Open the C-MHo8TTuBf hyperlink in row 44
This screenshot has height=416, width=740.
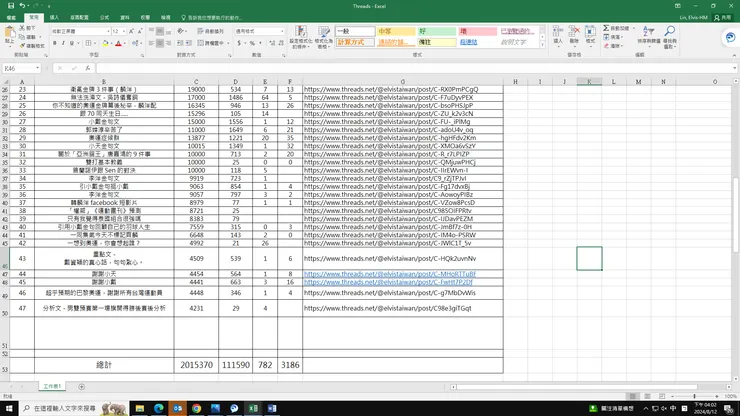[390, 274]
